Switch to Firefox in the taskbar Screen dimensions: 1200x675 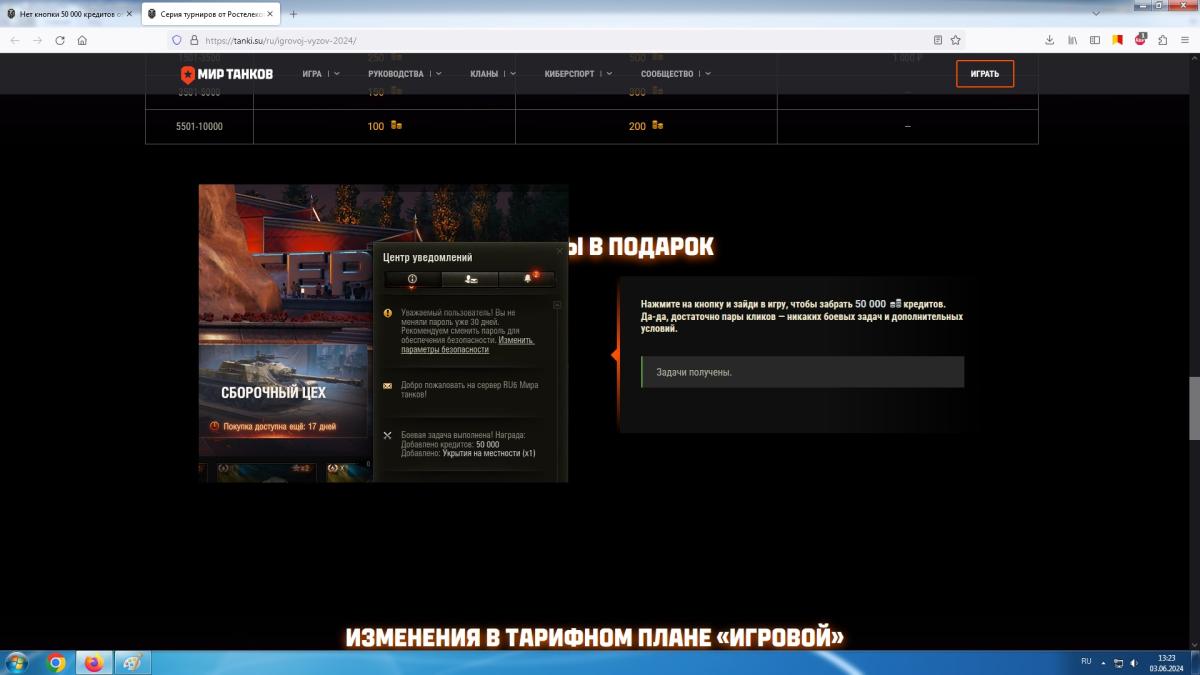point(93,662)
